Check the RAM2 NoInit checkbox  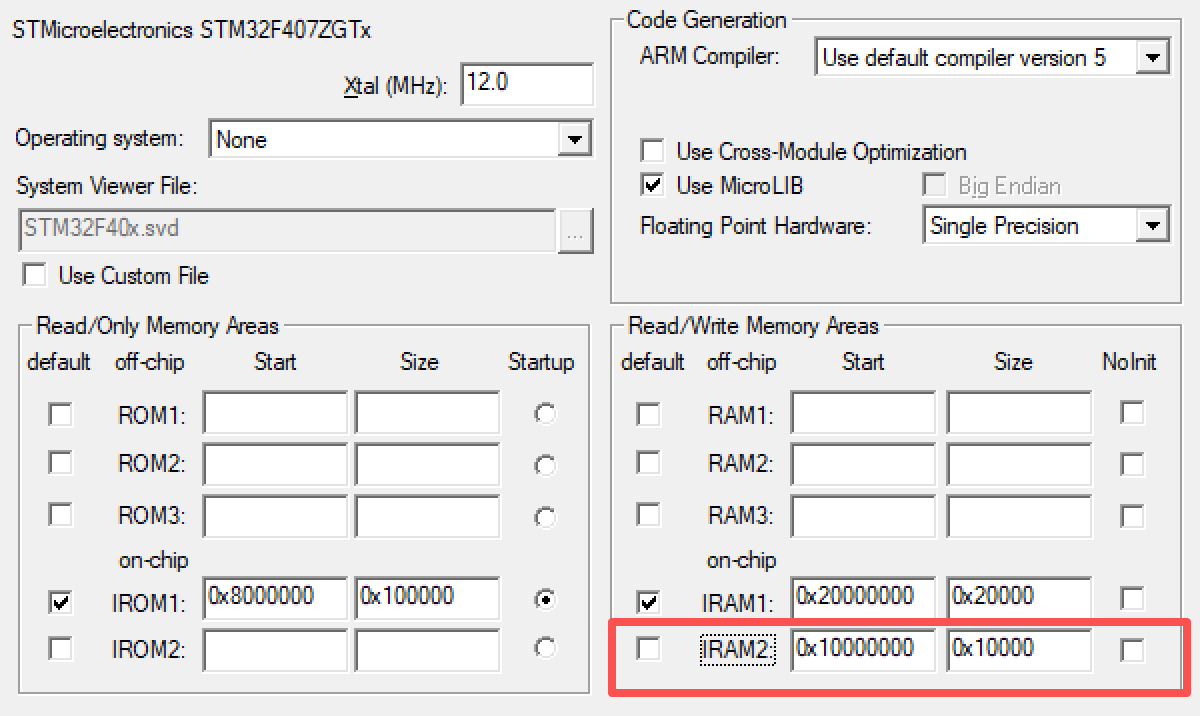pyautogui.click(x=1132, y=464)
